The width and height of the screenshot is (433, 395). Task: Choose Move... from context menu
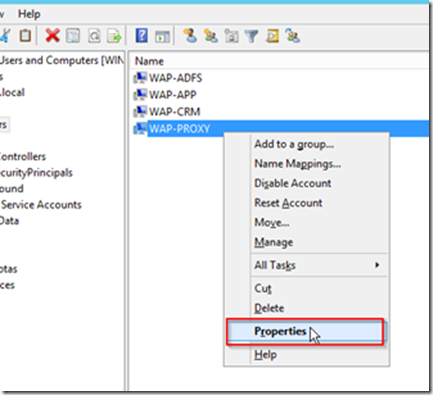[272, 222]
